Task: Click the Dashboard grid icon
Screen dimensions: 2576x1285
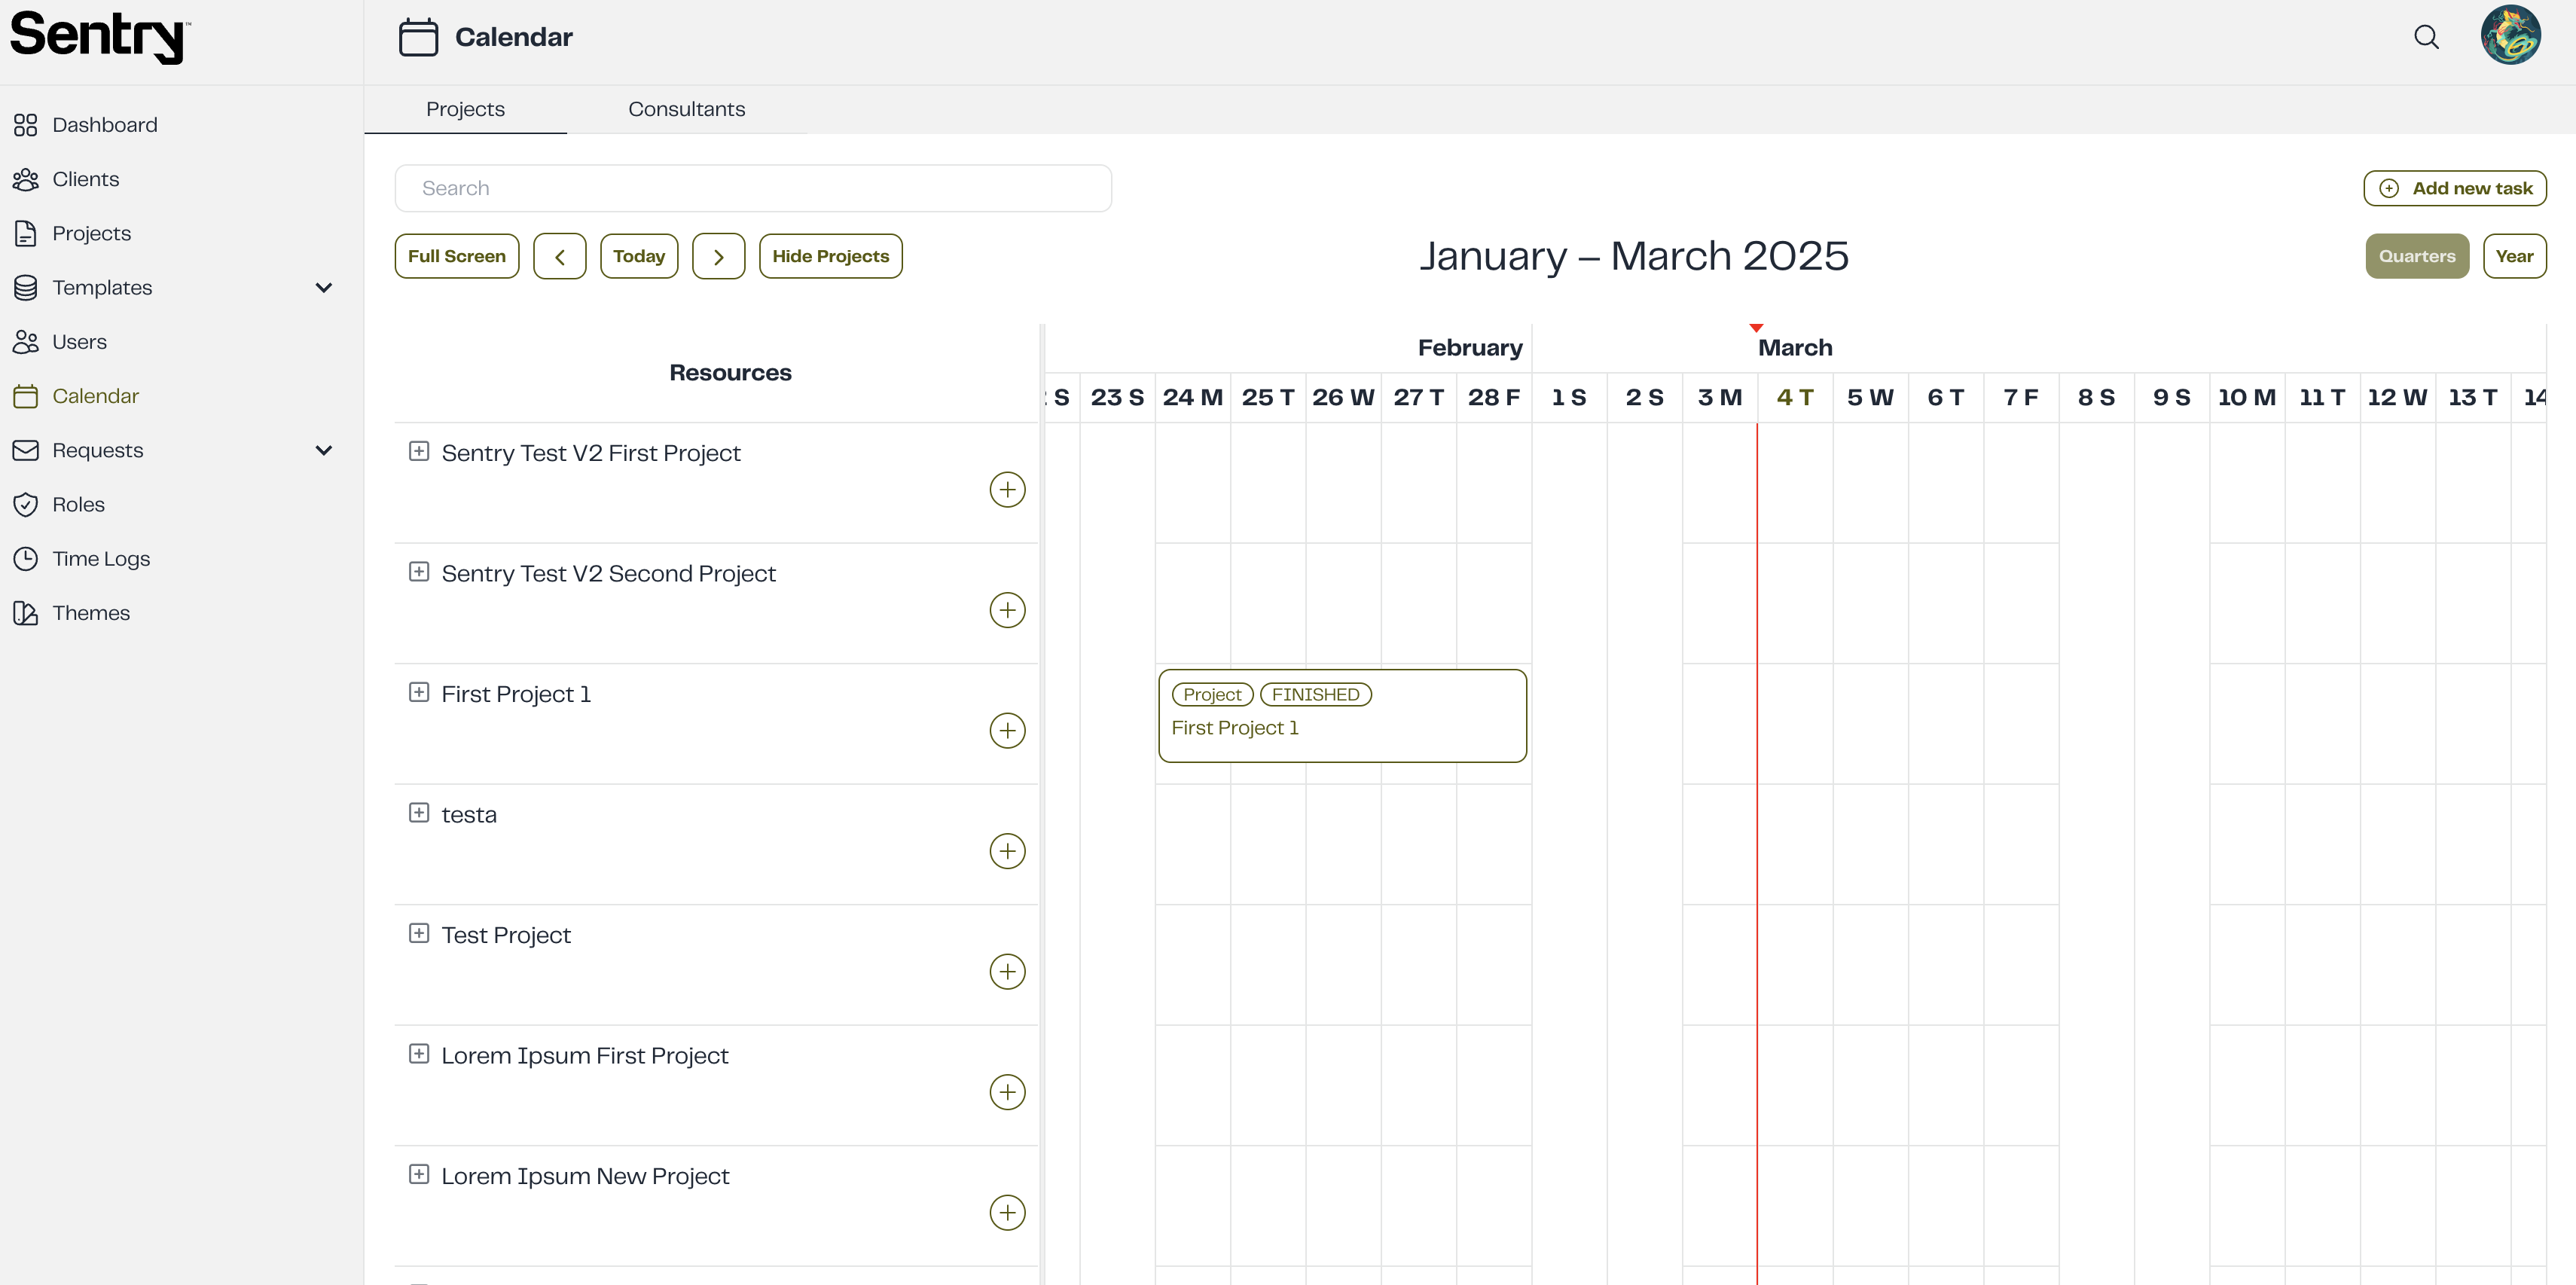Action: click(x=26, y=125)
